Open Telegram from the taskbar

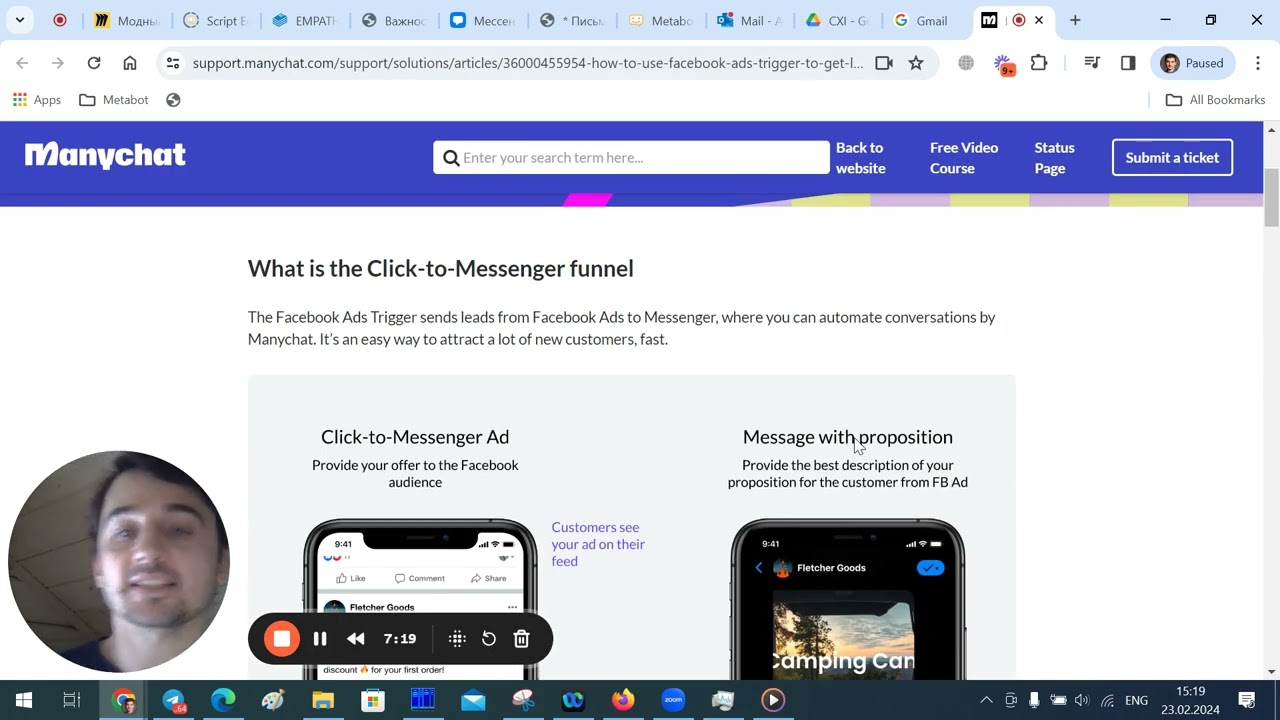tap(174, 701)
